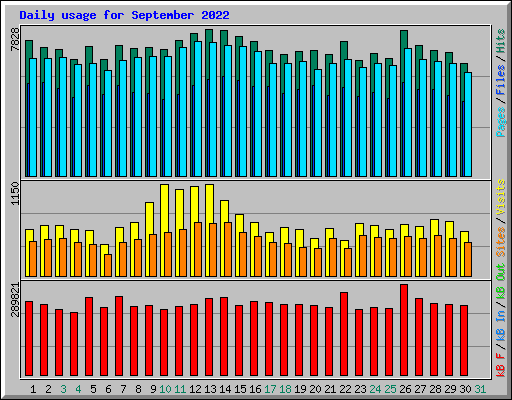Click day label 22 on the x-axis
The image size is (512, 400).
[x=345, y=389]
